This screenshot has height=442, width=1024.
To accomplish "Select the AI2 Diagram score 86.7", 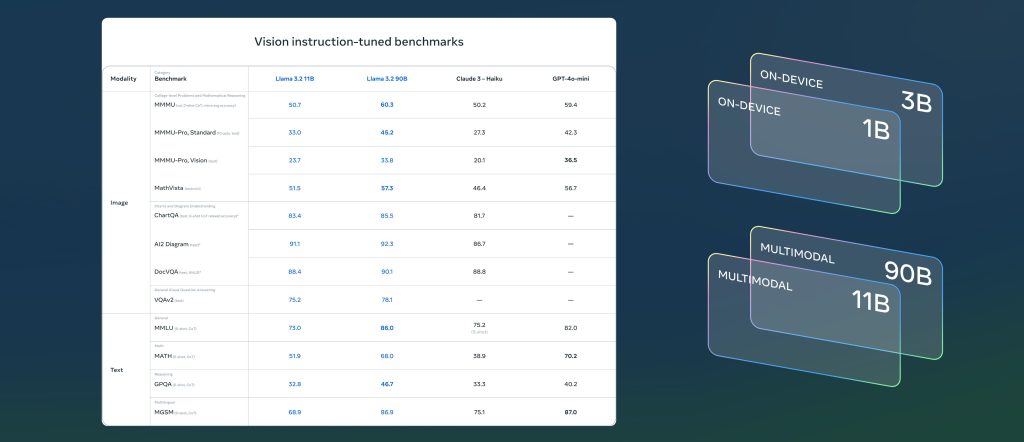I will tap(479, 244).
